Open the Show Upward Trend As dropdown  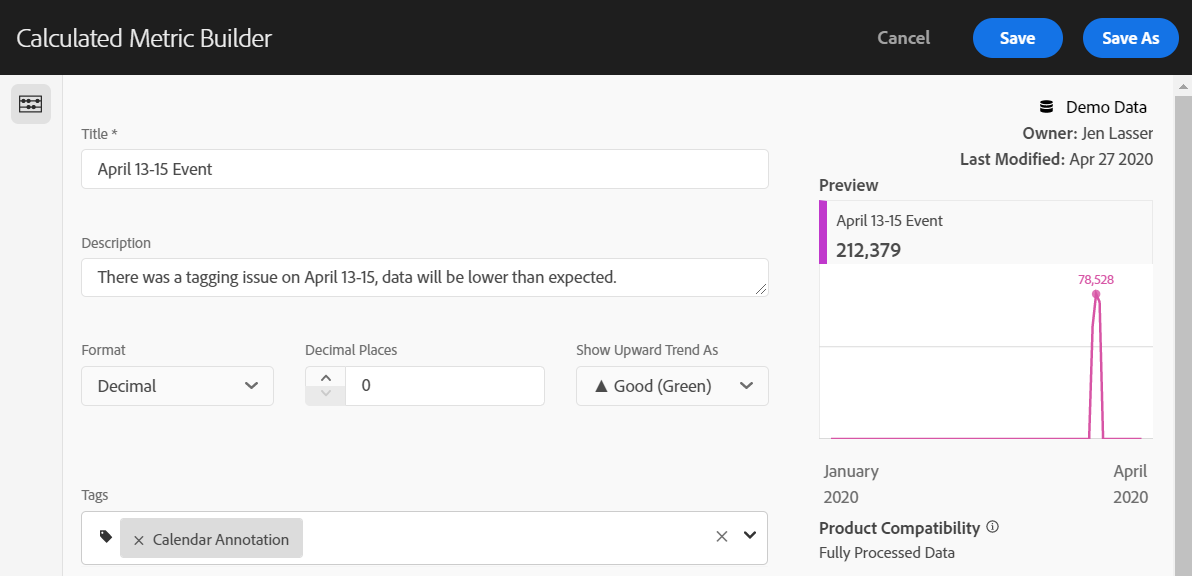(672, 386)
